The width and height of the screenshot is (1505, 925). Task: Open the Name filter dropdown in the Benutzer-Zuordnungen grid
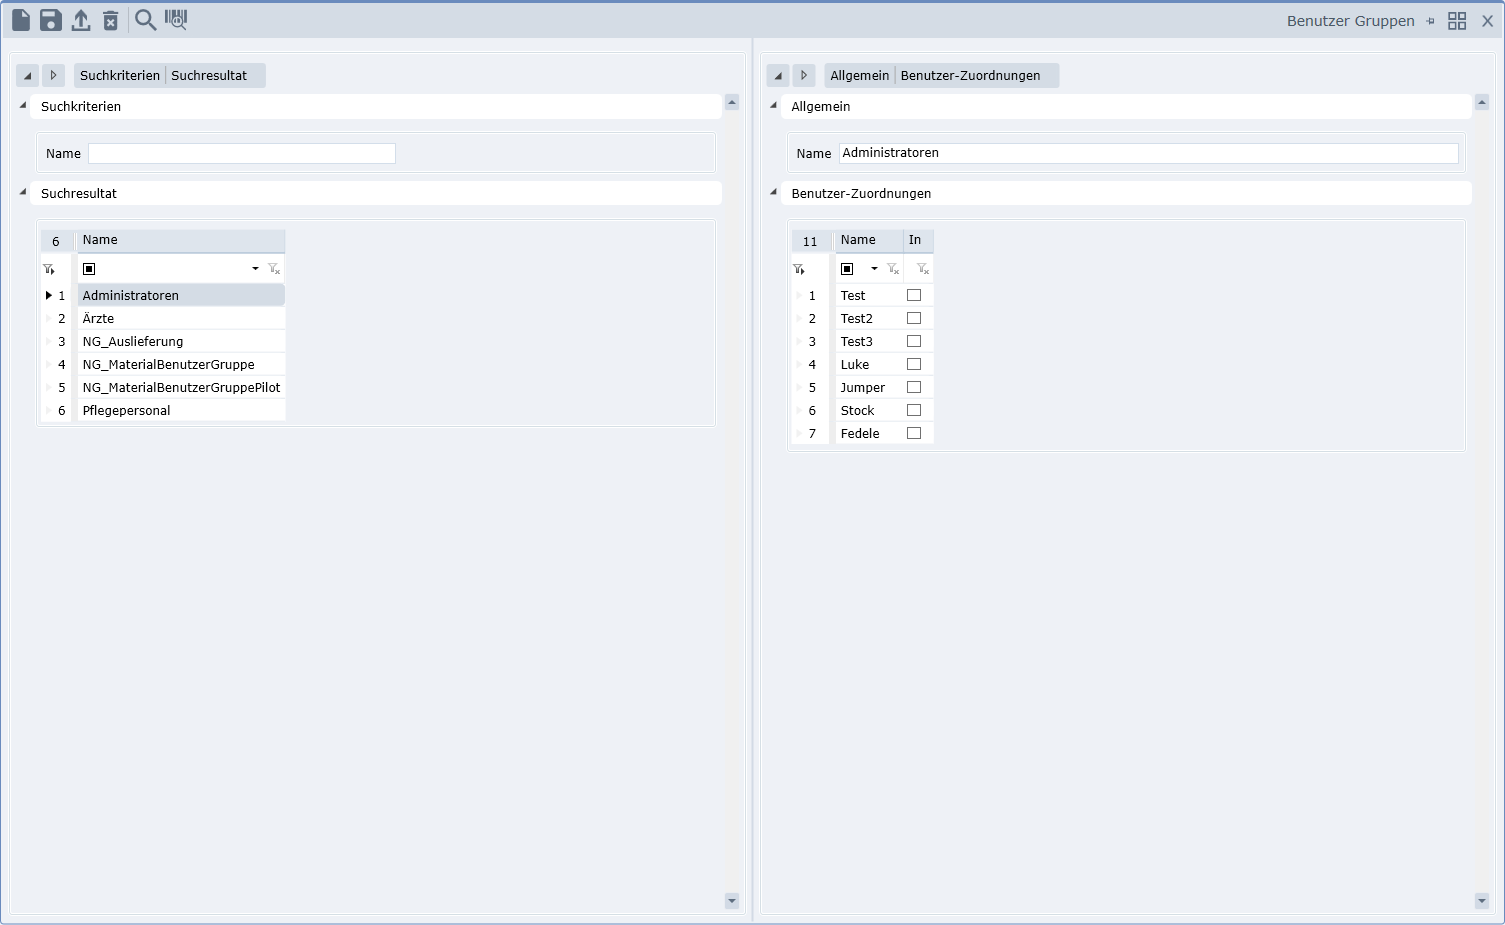pos(874,269)
